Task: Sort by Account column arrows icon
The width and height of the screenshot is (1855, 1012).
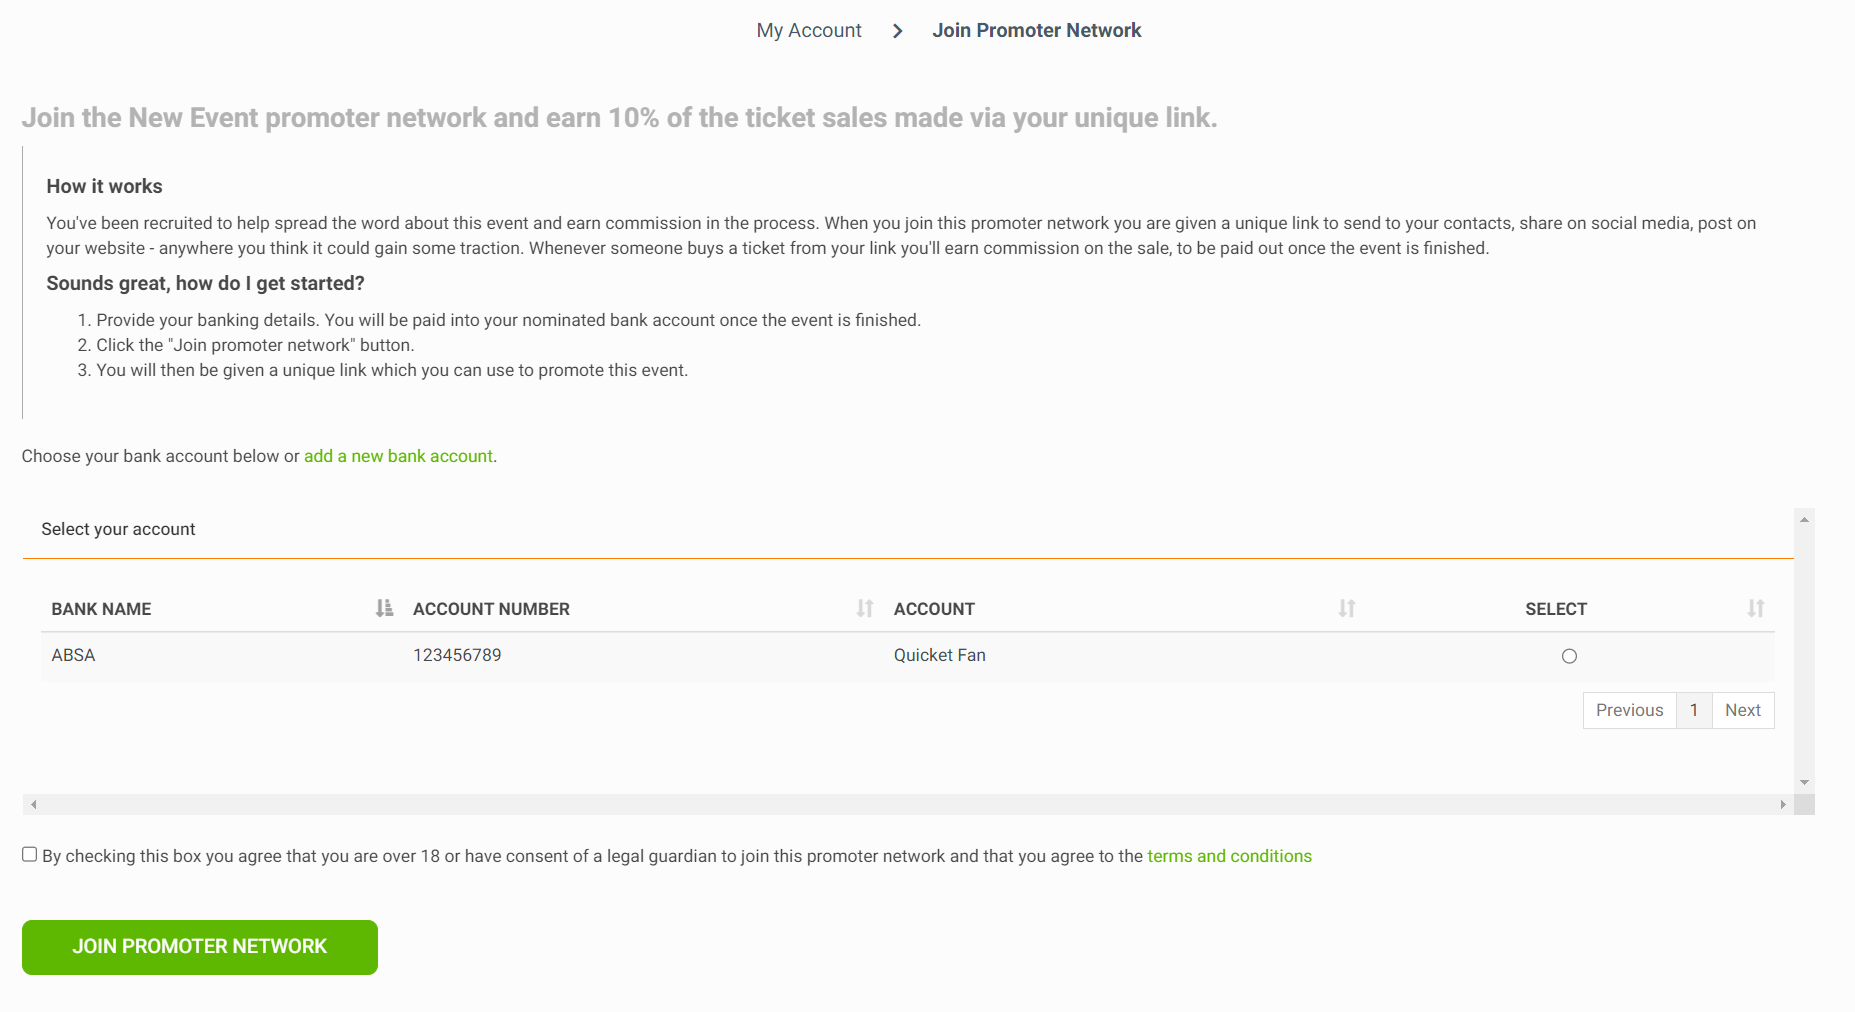Action: click(1347, 608)
